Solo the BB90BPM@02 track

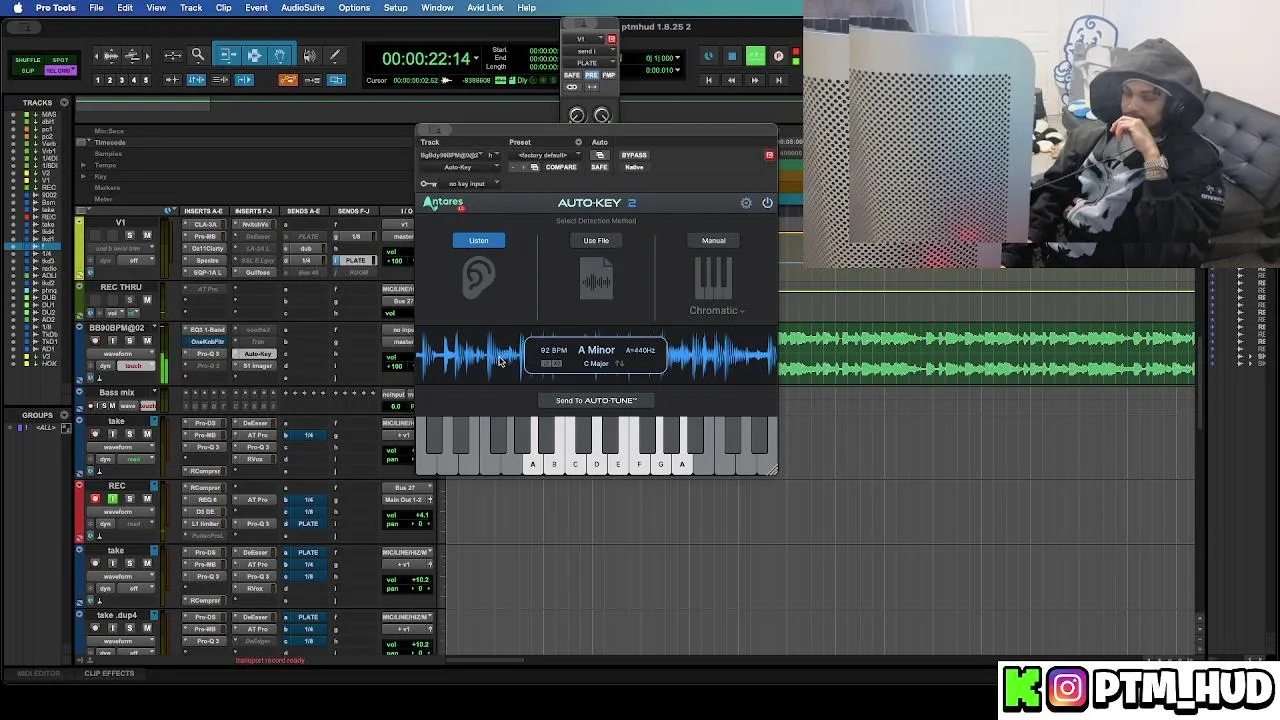129,341
